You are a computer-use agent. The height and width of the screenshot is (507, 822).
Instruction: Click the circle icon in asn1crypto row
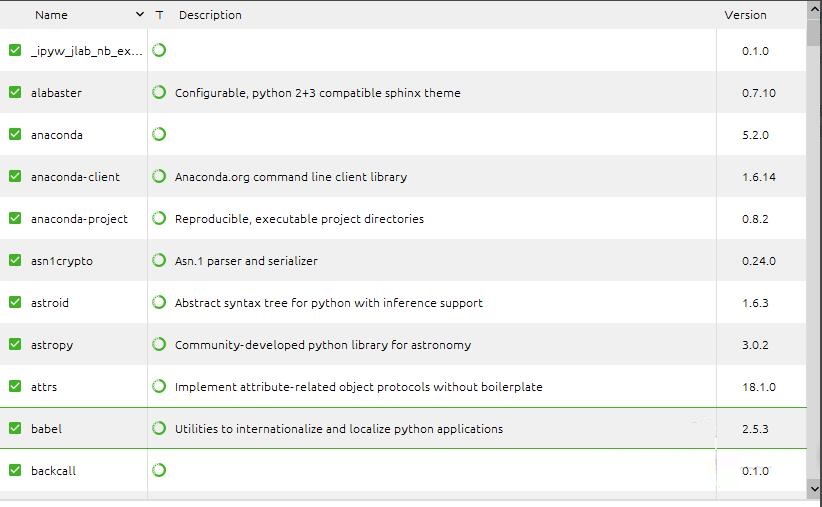[x=159, y=260]
